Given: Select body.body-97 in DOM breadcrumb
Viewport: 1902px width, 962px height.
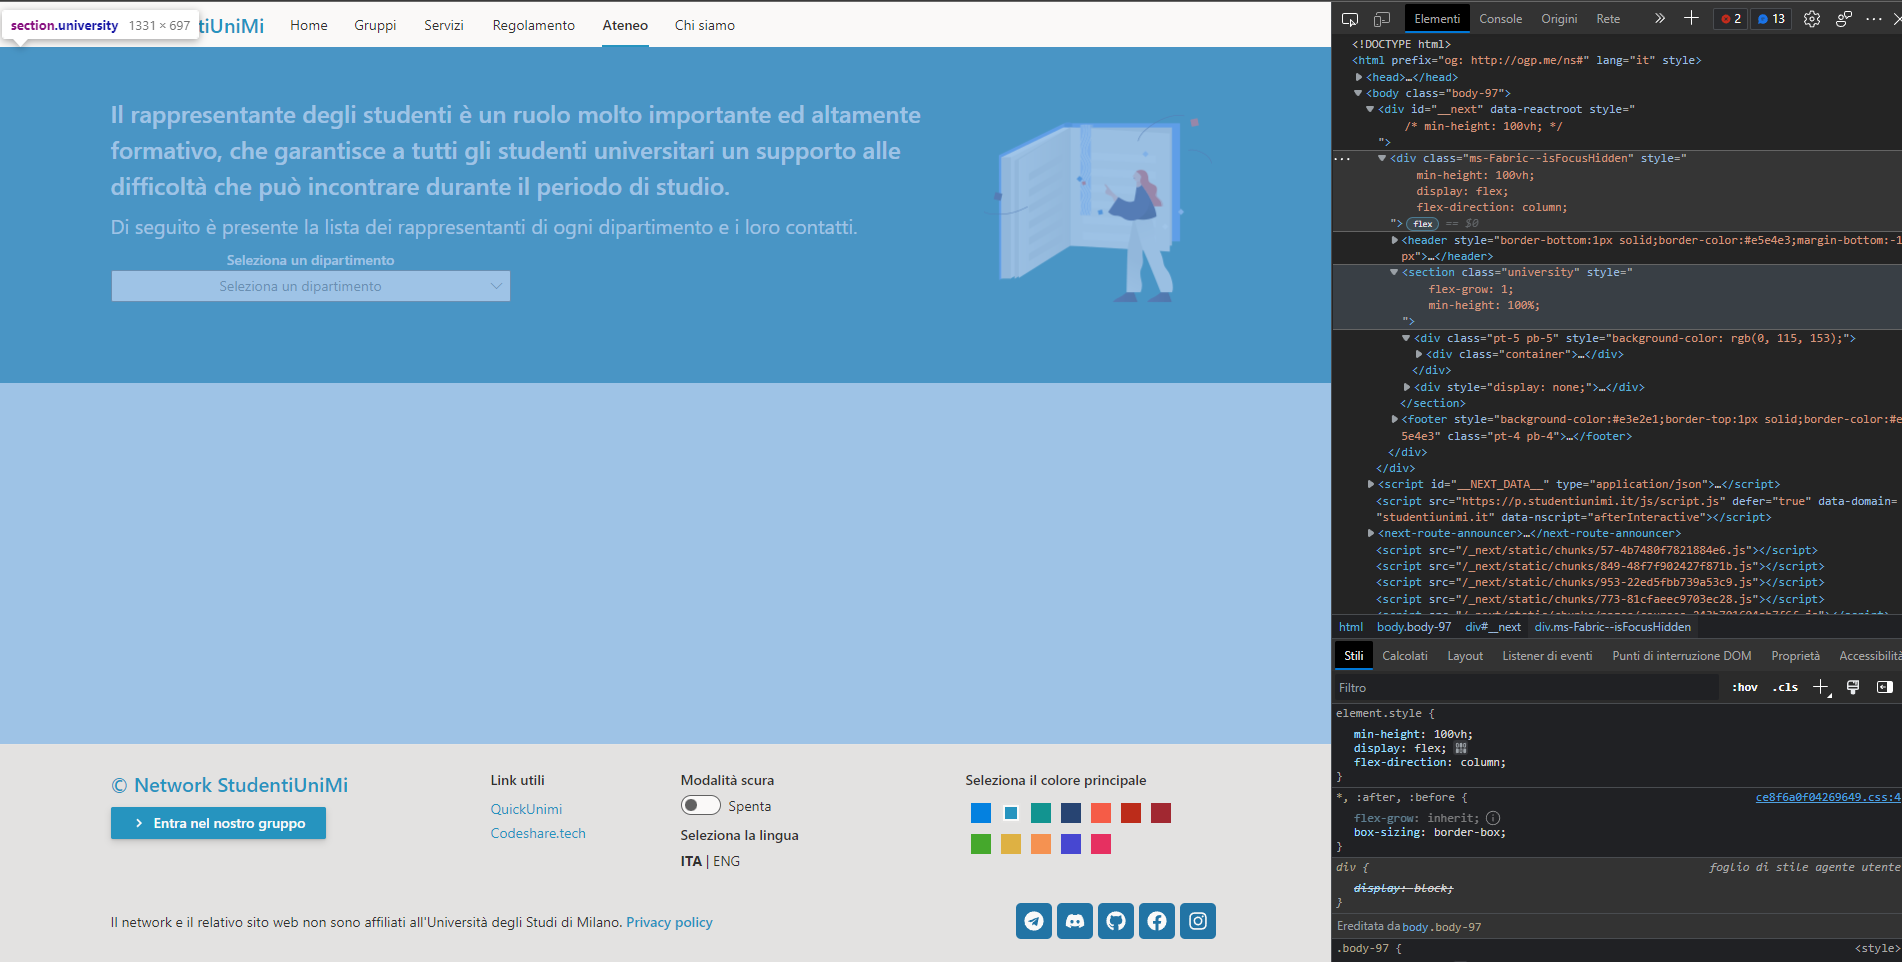Looking at the screenshot, I should (x=1414, y=627).
